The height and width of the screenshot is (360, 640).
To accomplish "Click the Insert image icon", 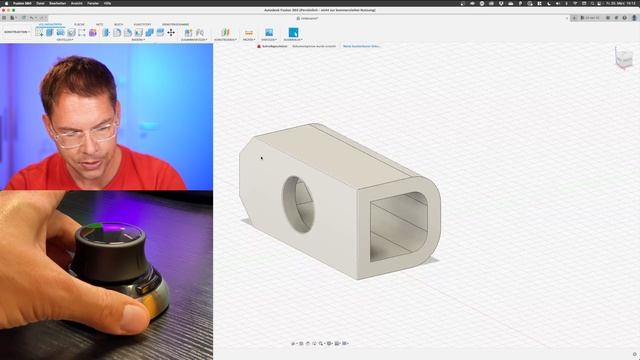I will [269, 32].
